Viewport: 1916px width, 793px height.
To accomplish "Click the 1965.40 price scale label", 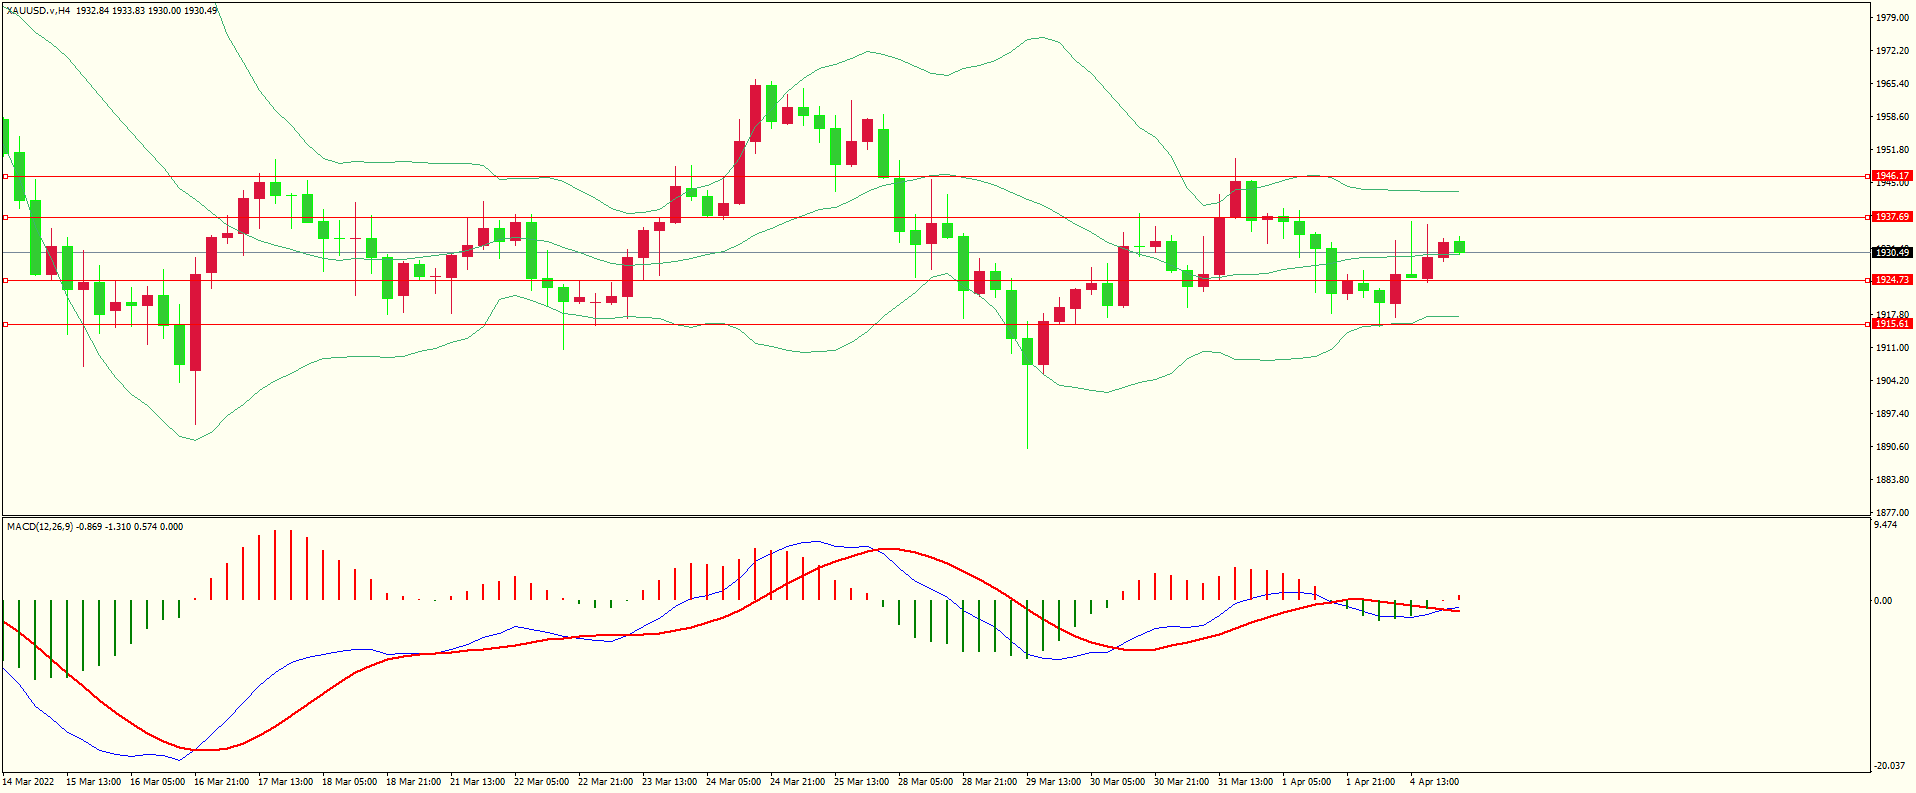I will 1893,84.
